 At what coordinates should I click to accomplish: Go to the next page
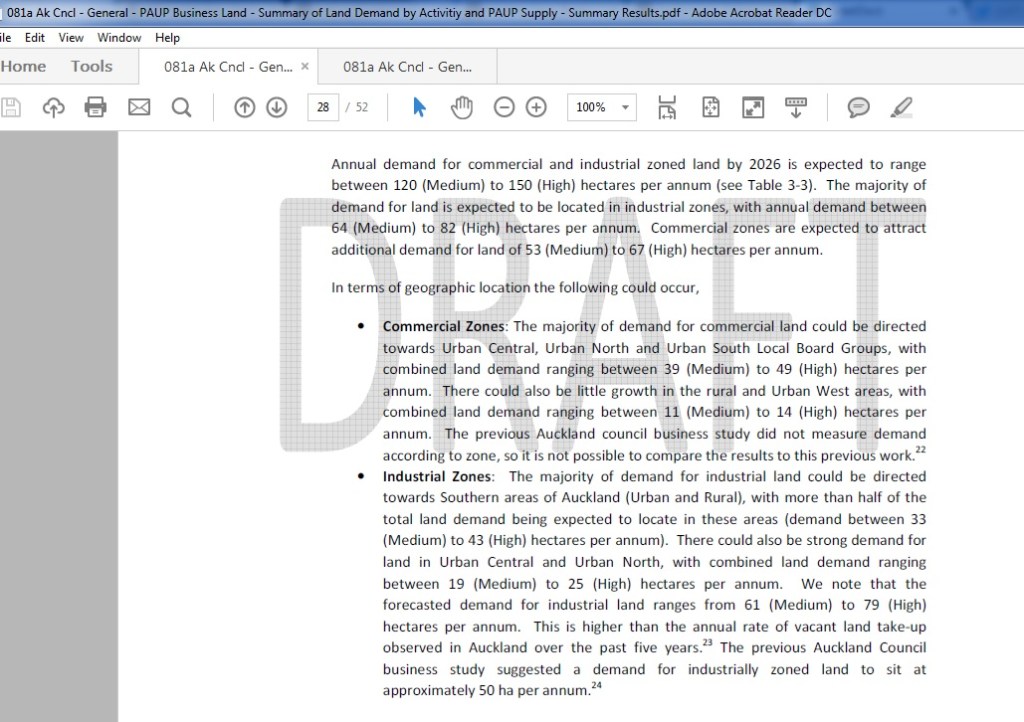click(x=276, y=107)
